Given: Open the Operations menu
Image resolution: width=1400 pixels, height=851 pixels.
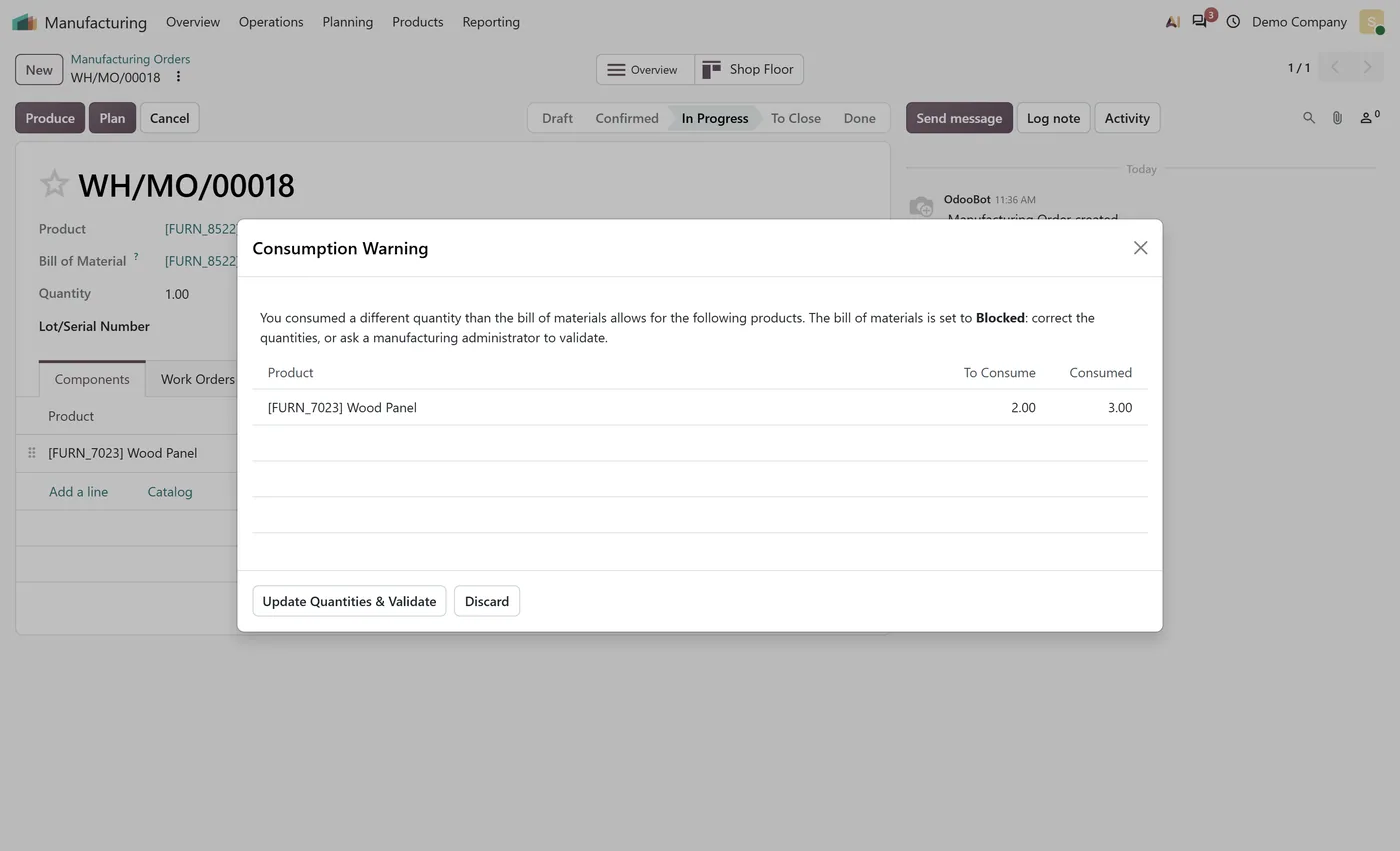Looking at the screenshot, I should coord(271,22).
